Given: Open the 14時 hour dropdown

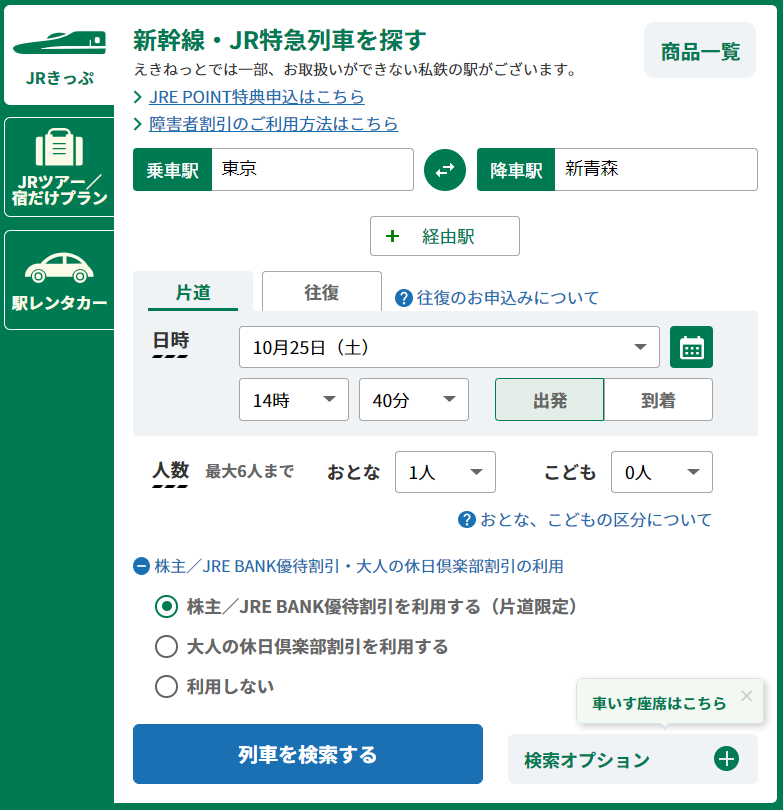Looking at the screenshot, I should coord(293,400).
